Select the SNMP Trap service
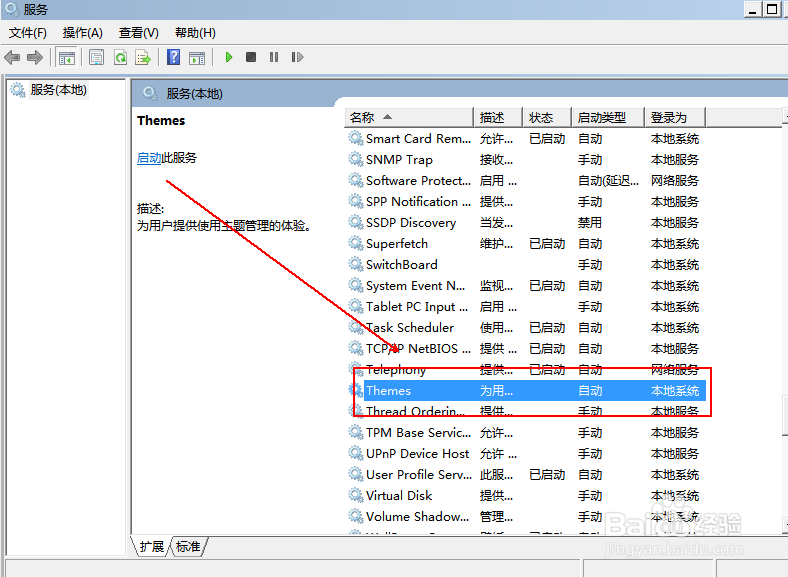 click(x=527, y=160)
